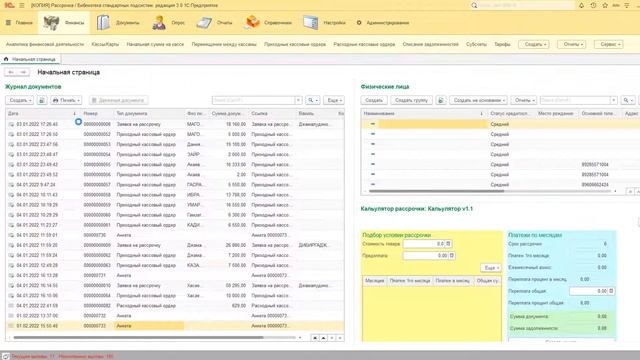Click the 1C logo in title bar
The image size is (640, 360).
click(9, 5)
